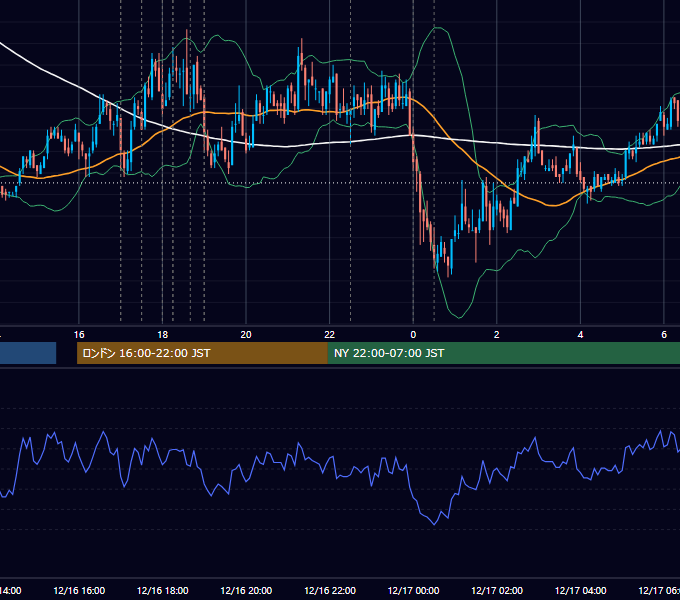This screenshot has height=600, width=680.
Task: Select the NY 22:00-07:00 JST session bar
Action: [x=504, y=353]
